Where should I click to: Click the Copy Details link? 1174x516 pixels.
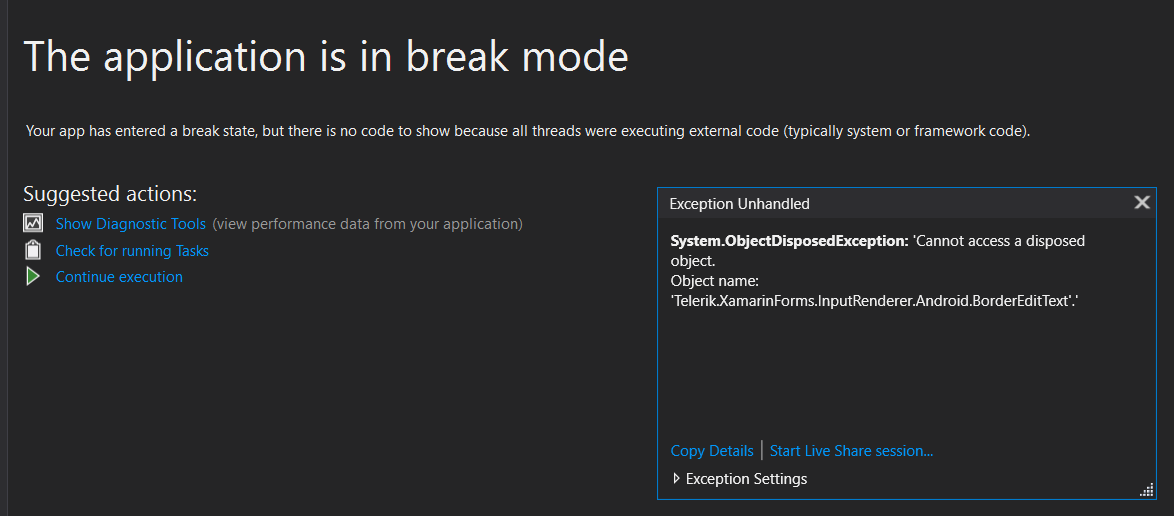[711, 451]
